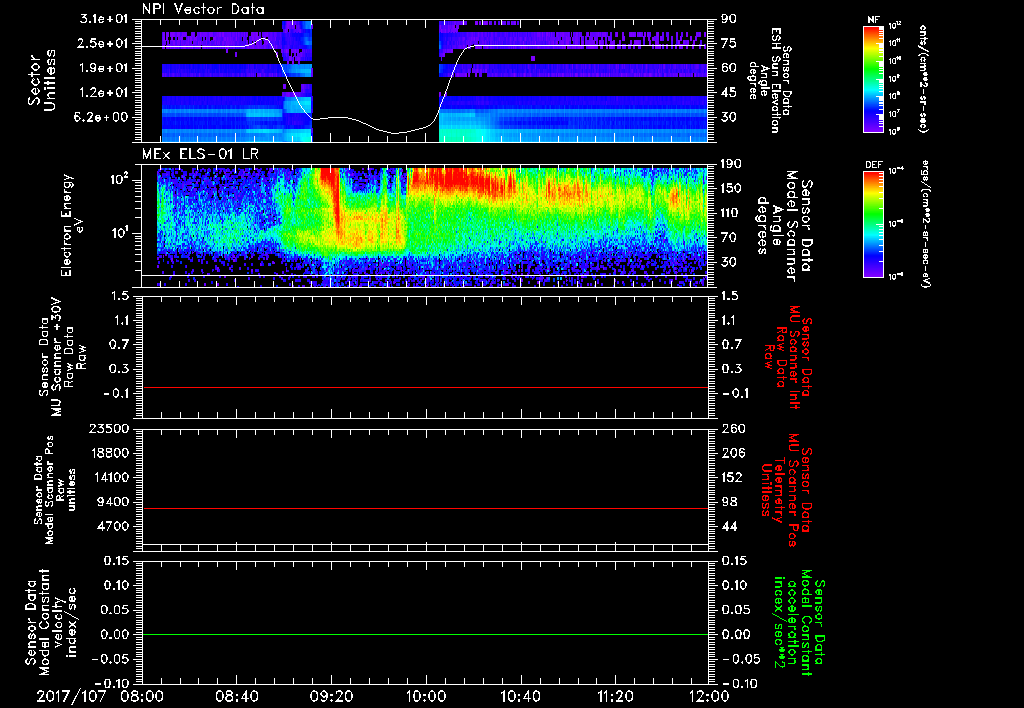Click the red 'MU Scanner Pos Telemetry' label
Image resolution: width=1024 pixels, height=708 pixels.
click(x=786, y=490)
